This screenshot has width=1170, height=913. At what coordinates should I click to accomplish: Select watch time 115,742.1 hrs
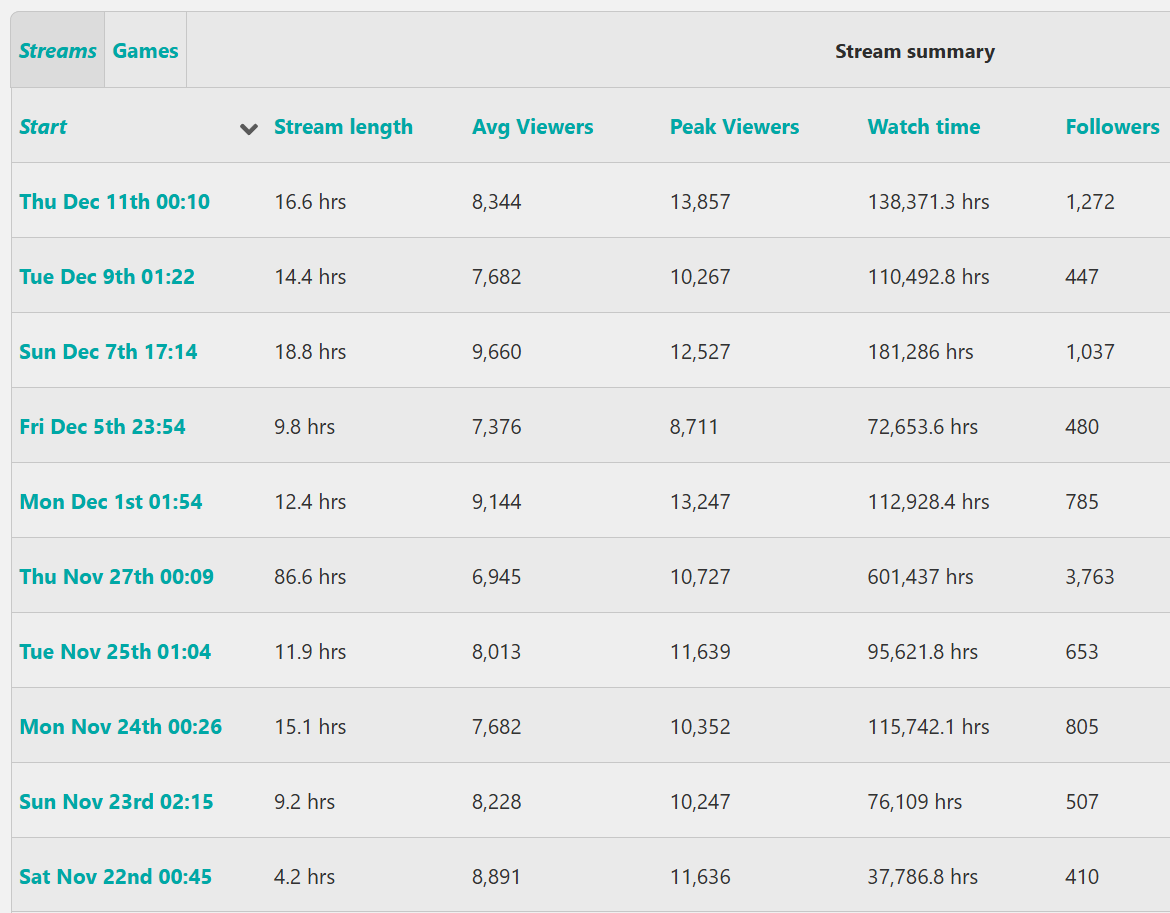pos(928,727)
